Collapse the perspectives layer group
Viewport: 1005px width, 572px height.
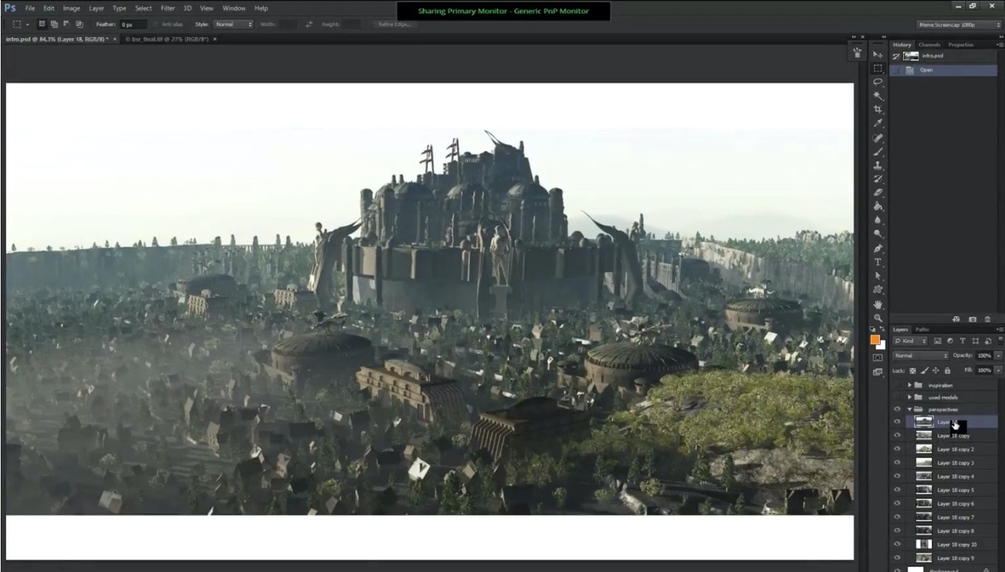point(909,409)
